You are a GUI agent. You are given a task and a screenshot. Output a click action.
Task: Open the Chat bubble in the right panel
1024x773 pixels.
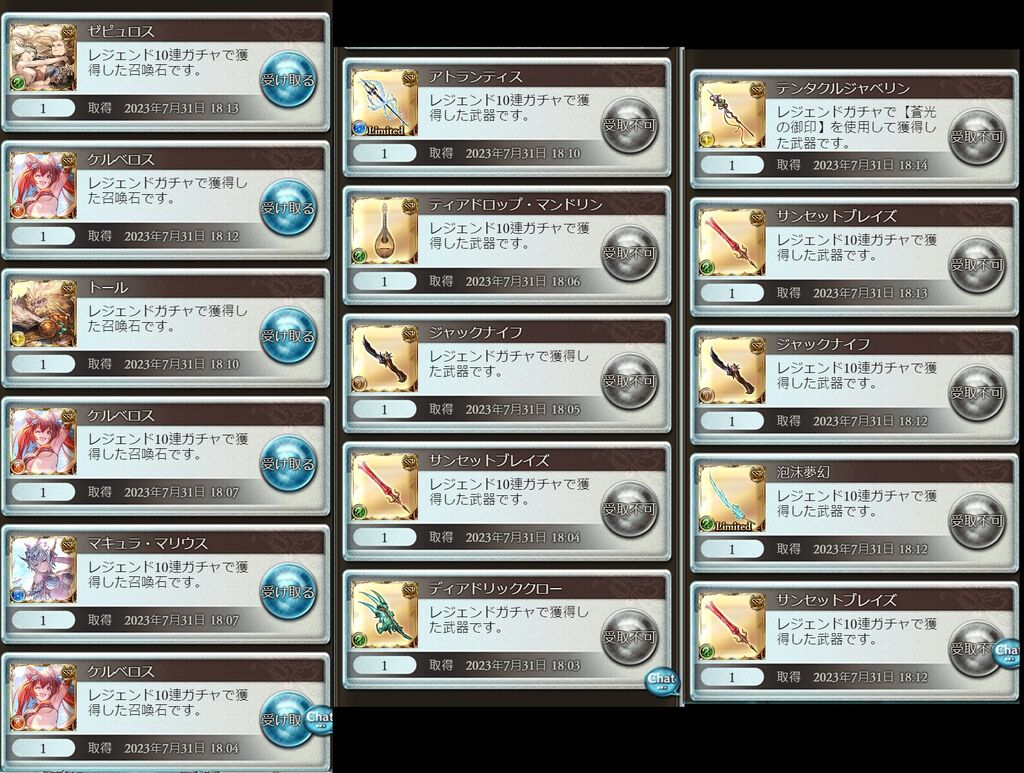pyautogui.click(x=1008, y=653)
